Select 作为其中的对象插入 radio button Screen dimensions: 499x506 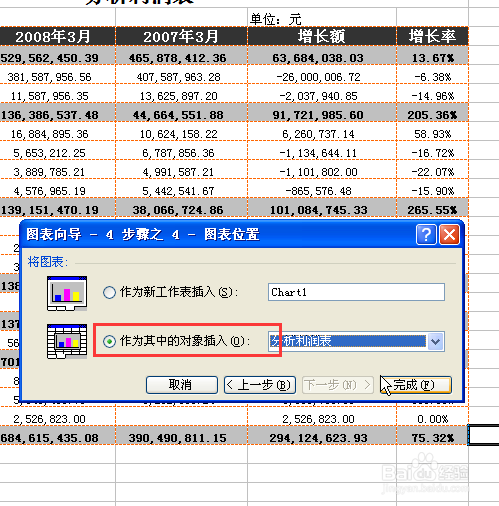tap(109, 341)
